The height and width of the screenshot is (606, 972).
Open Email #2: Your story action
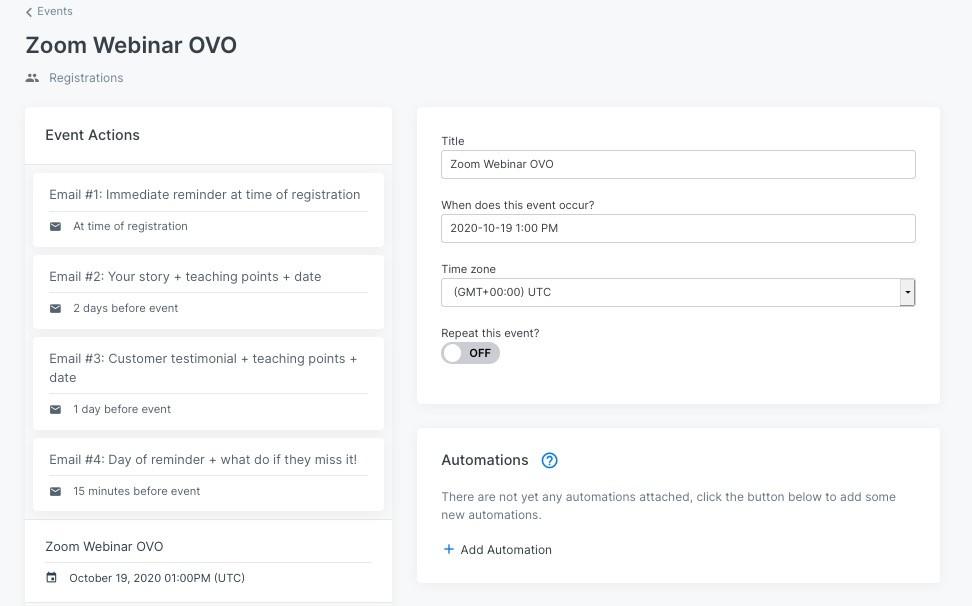185,277
